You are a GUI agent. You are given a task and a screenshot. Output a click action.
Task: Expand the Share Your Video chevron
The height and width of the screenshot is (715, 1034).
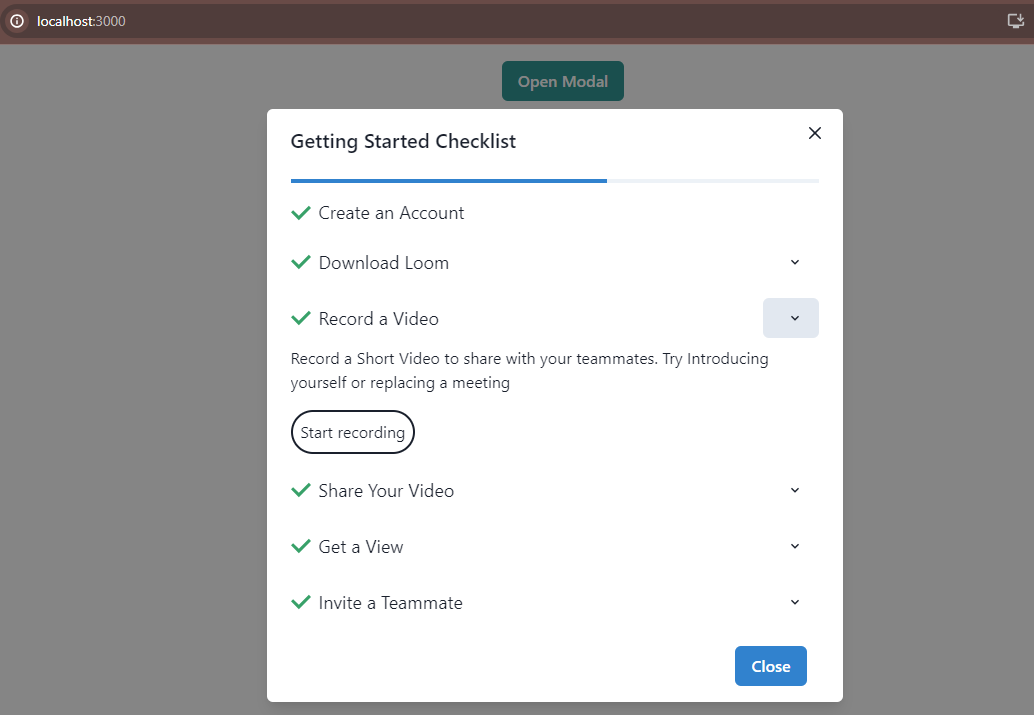tap(795, 490)
